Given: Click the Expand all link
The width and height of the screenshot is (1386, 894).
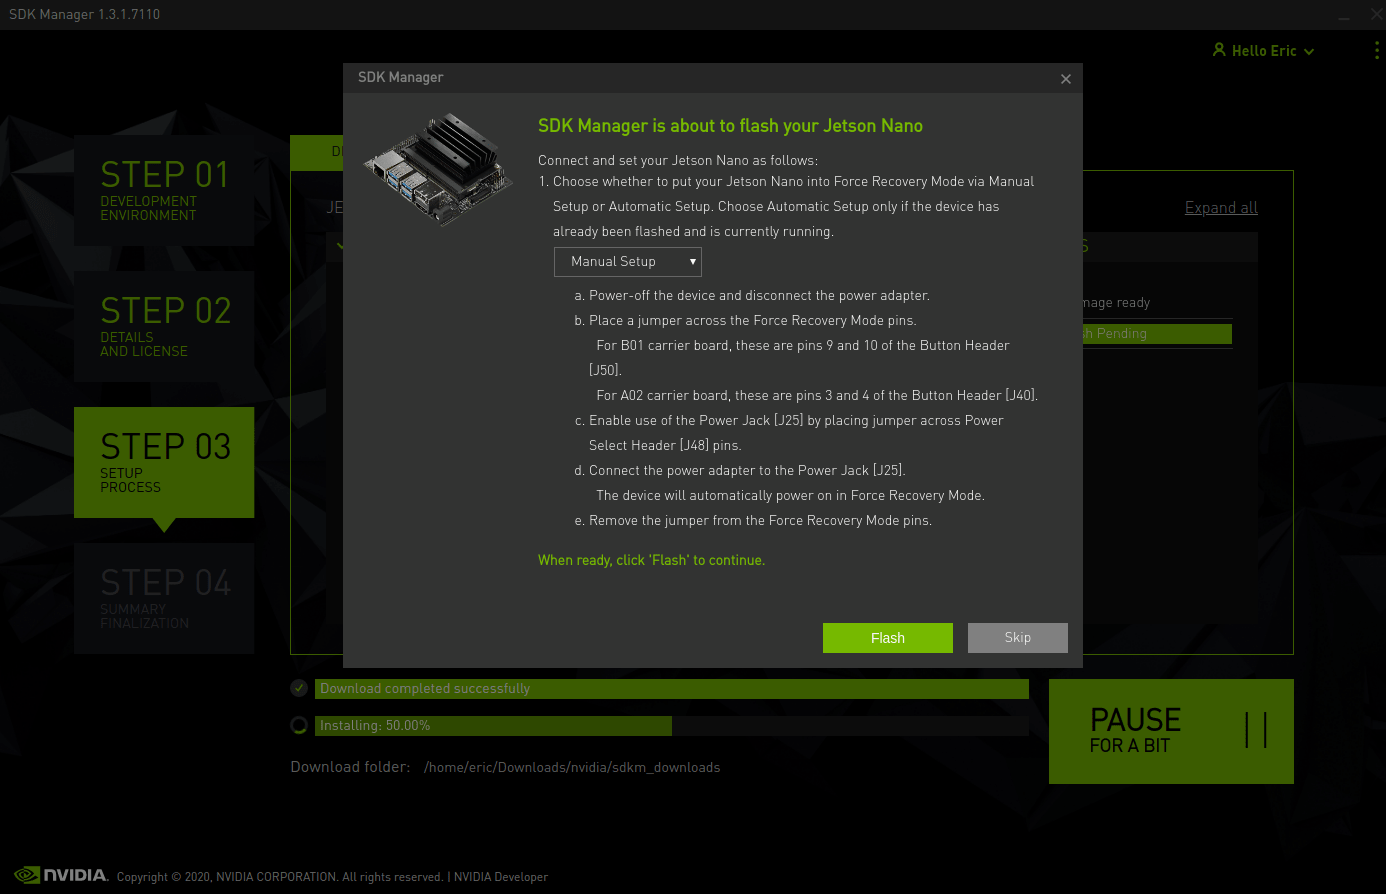Looking at the screenshot, I should pos(1221,208).
